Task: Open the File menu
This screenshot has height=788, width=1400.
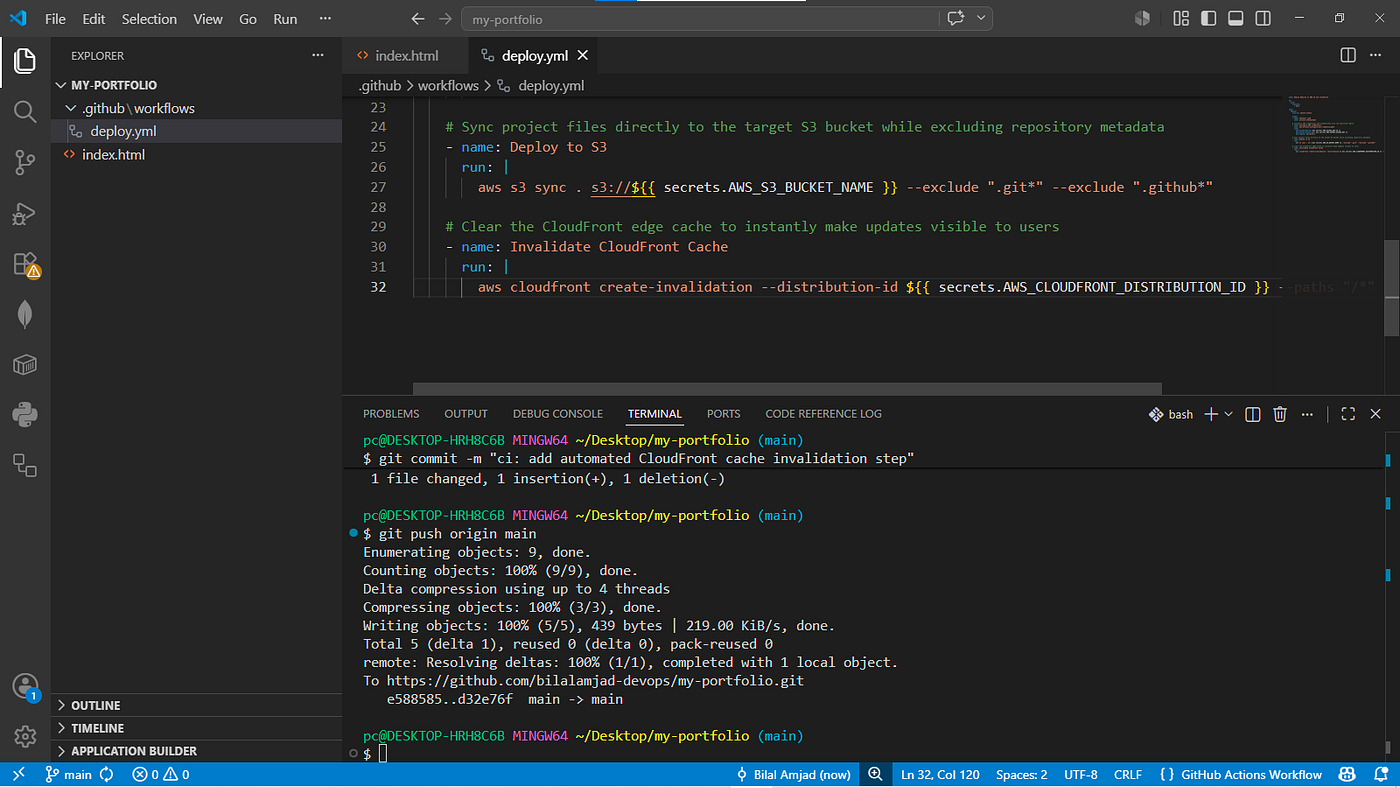Action: (x=56, y=19)
